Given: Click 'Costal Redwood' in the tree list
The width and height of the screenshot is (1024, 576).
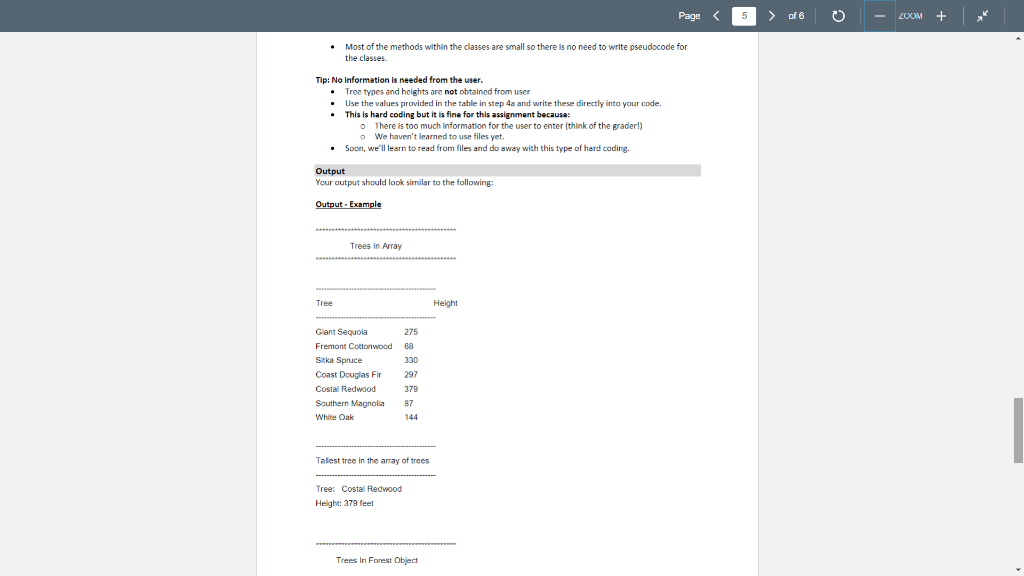Looking at the screenshot, I should click(x=345, y=389).
